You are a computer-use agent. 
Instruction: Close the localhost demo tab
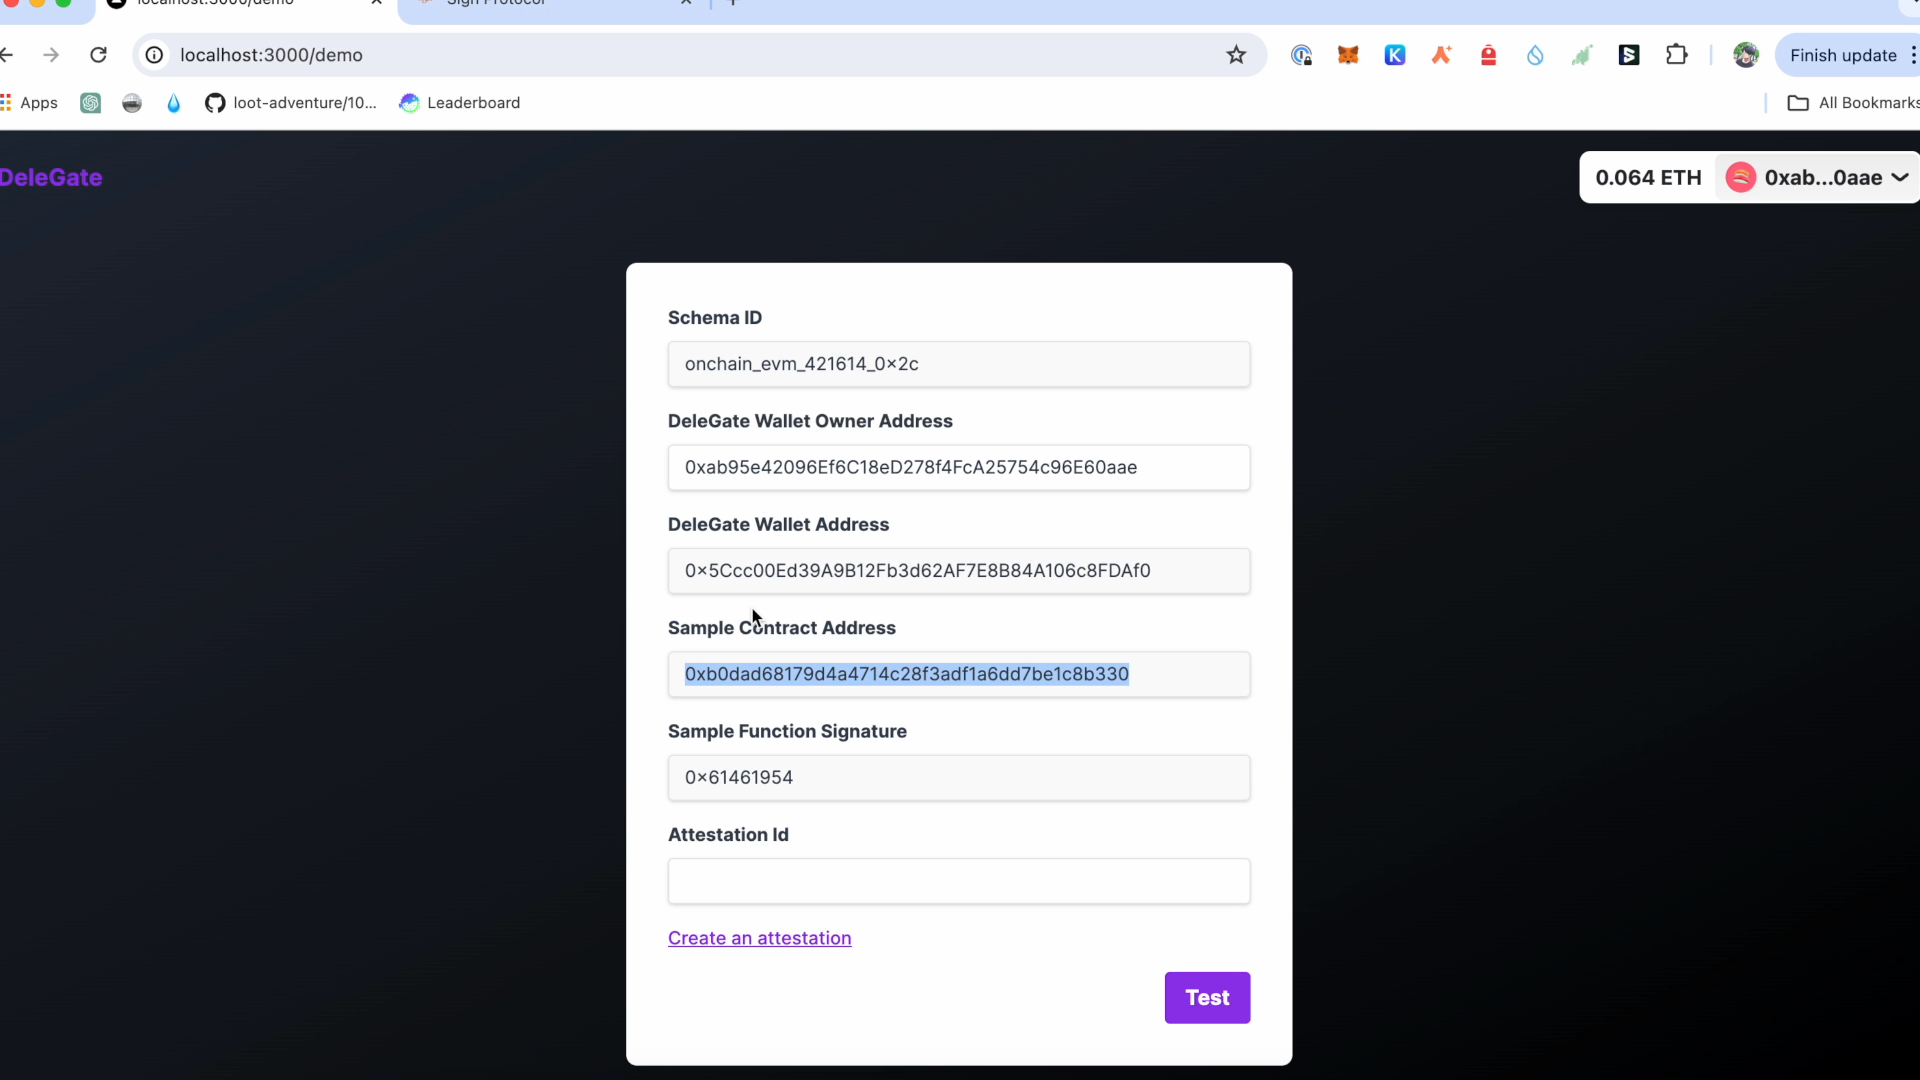377,3
